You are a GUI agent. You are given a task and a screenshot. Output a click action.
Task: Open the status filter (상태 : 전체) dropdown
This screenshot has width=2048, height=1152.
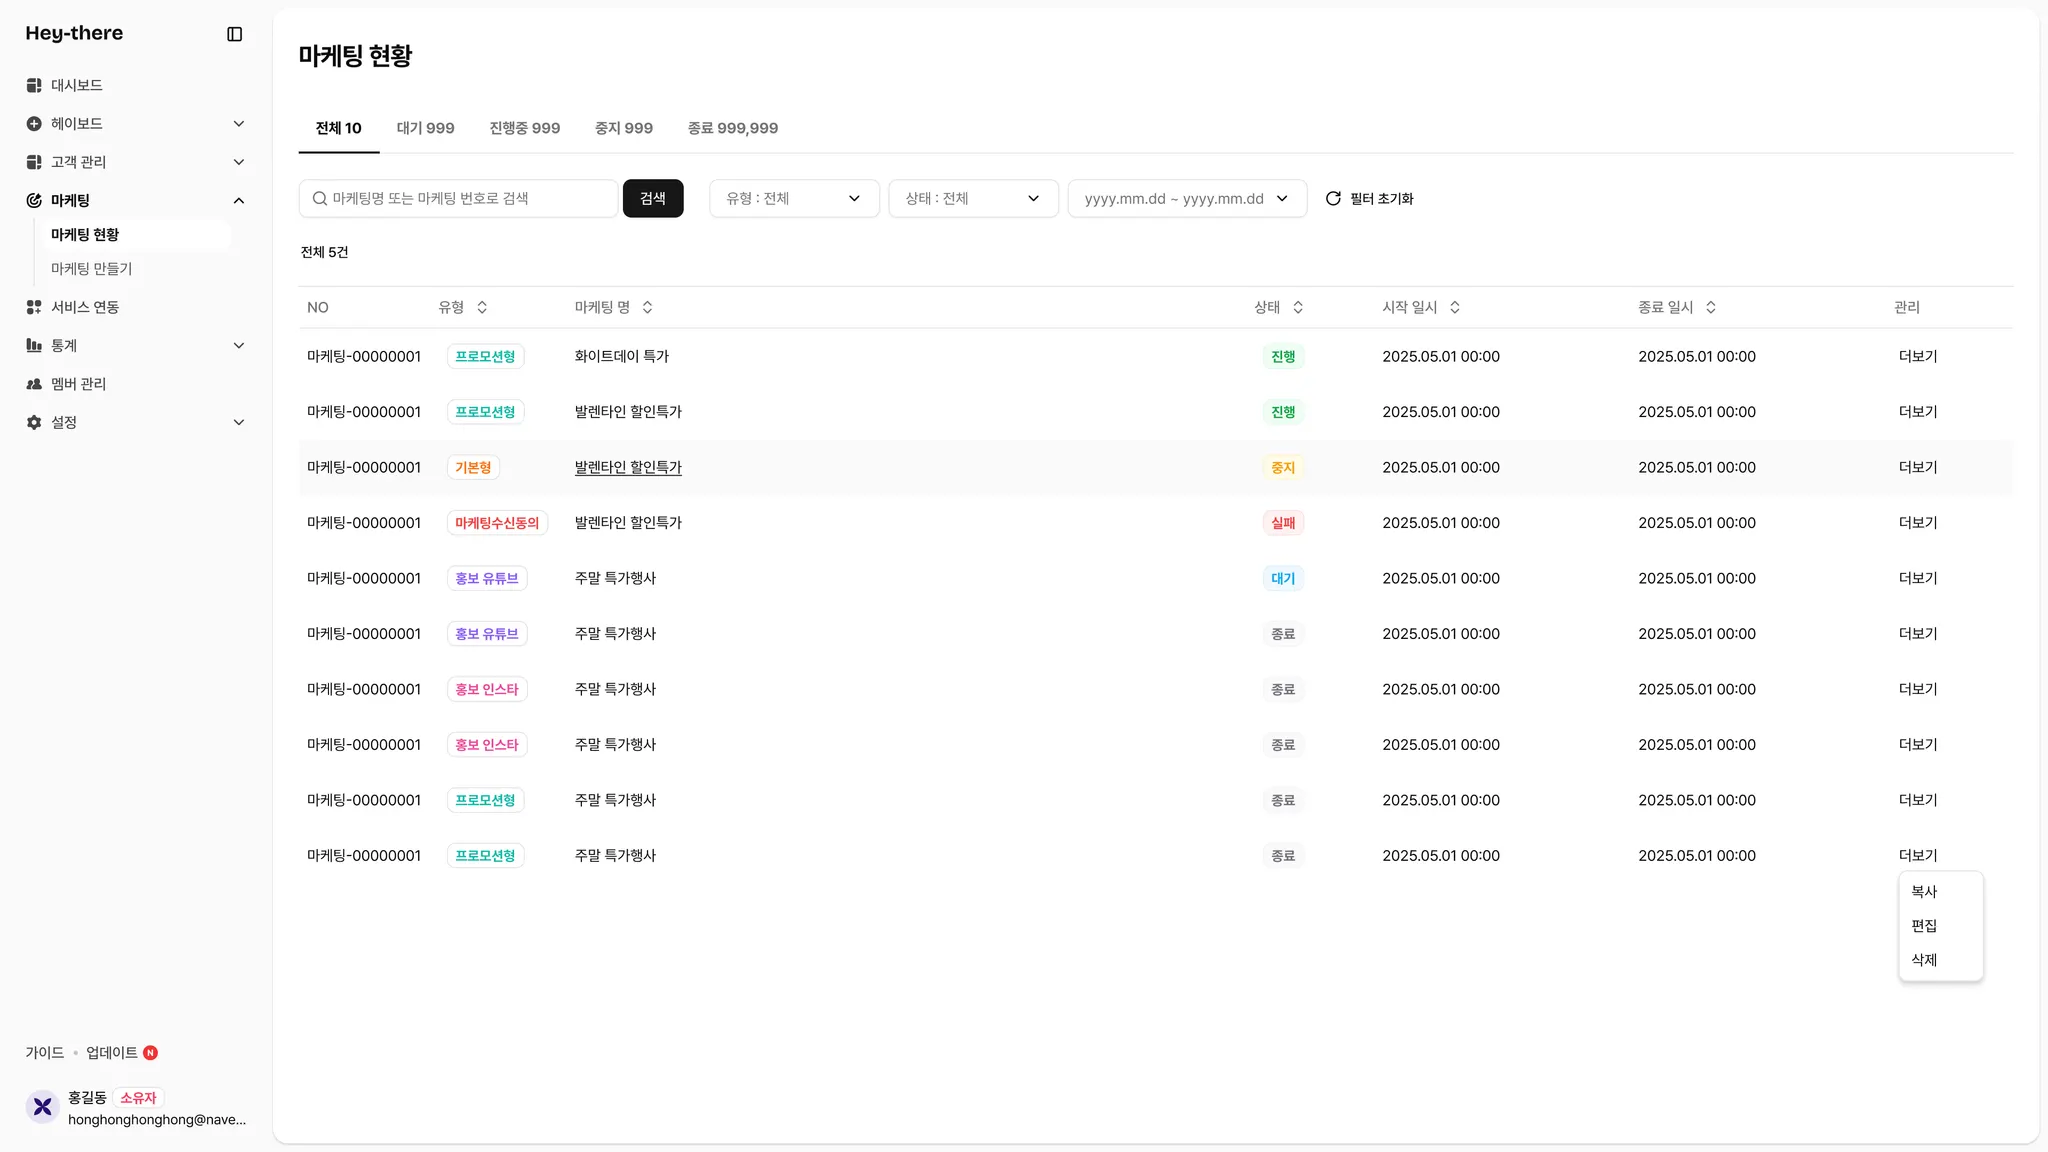click(973, 198)
